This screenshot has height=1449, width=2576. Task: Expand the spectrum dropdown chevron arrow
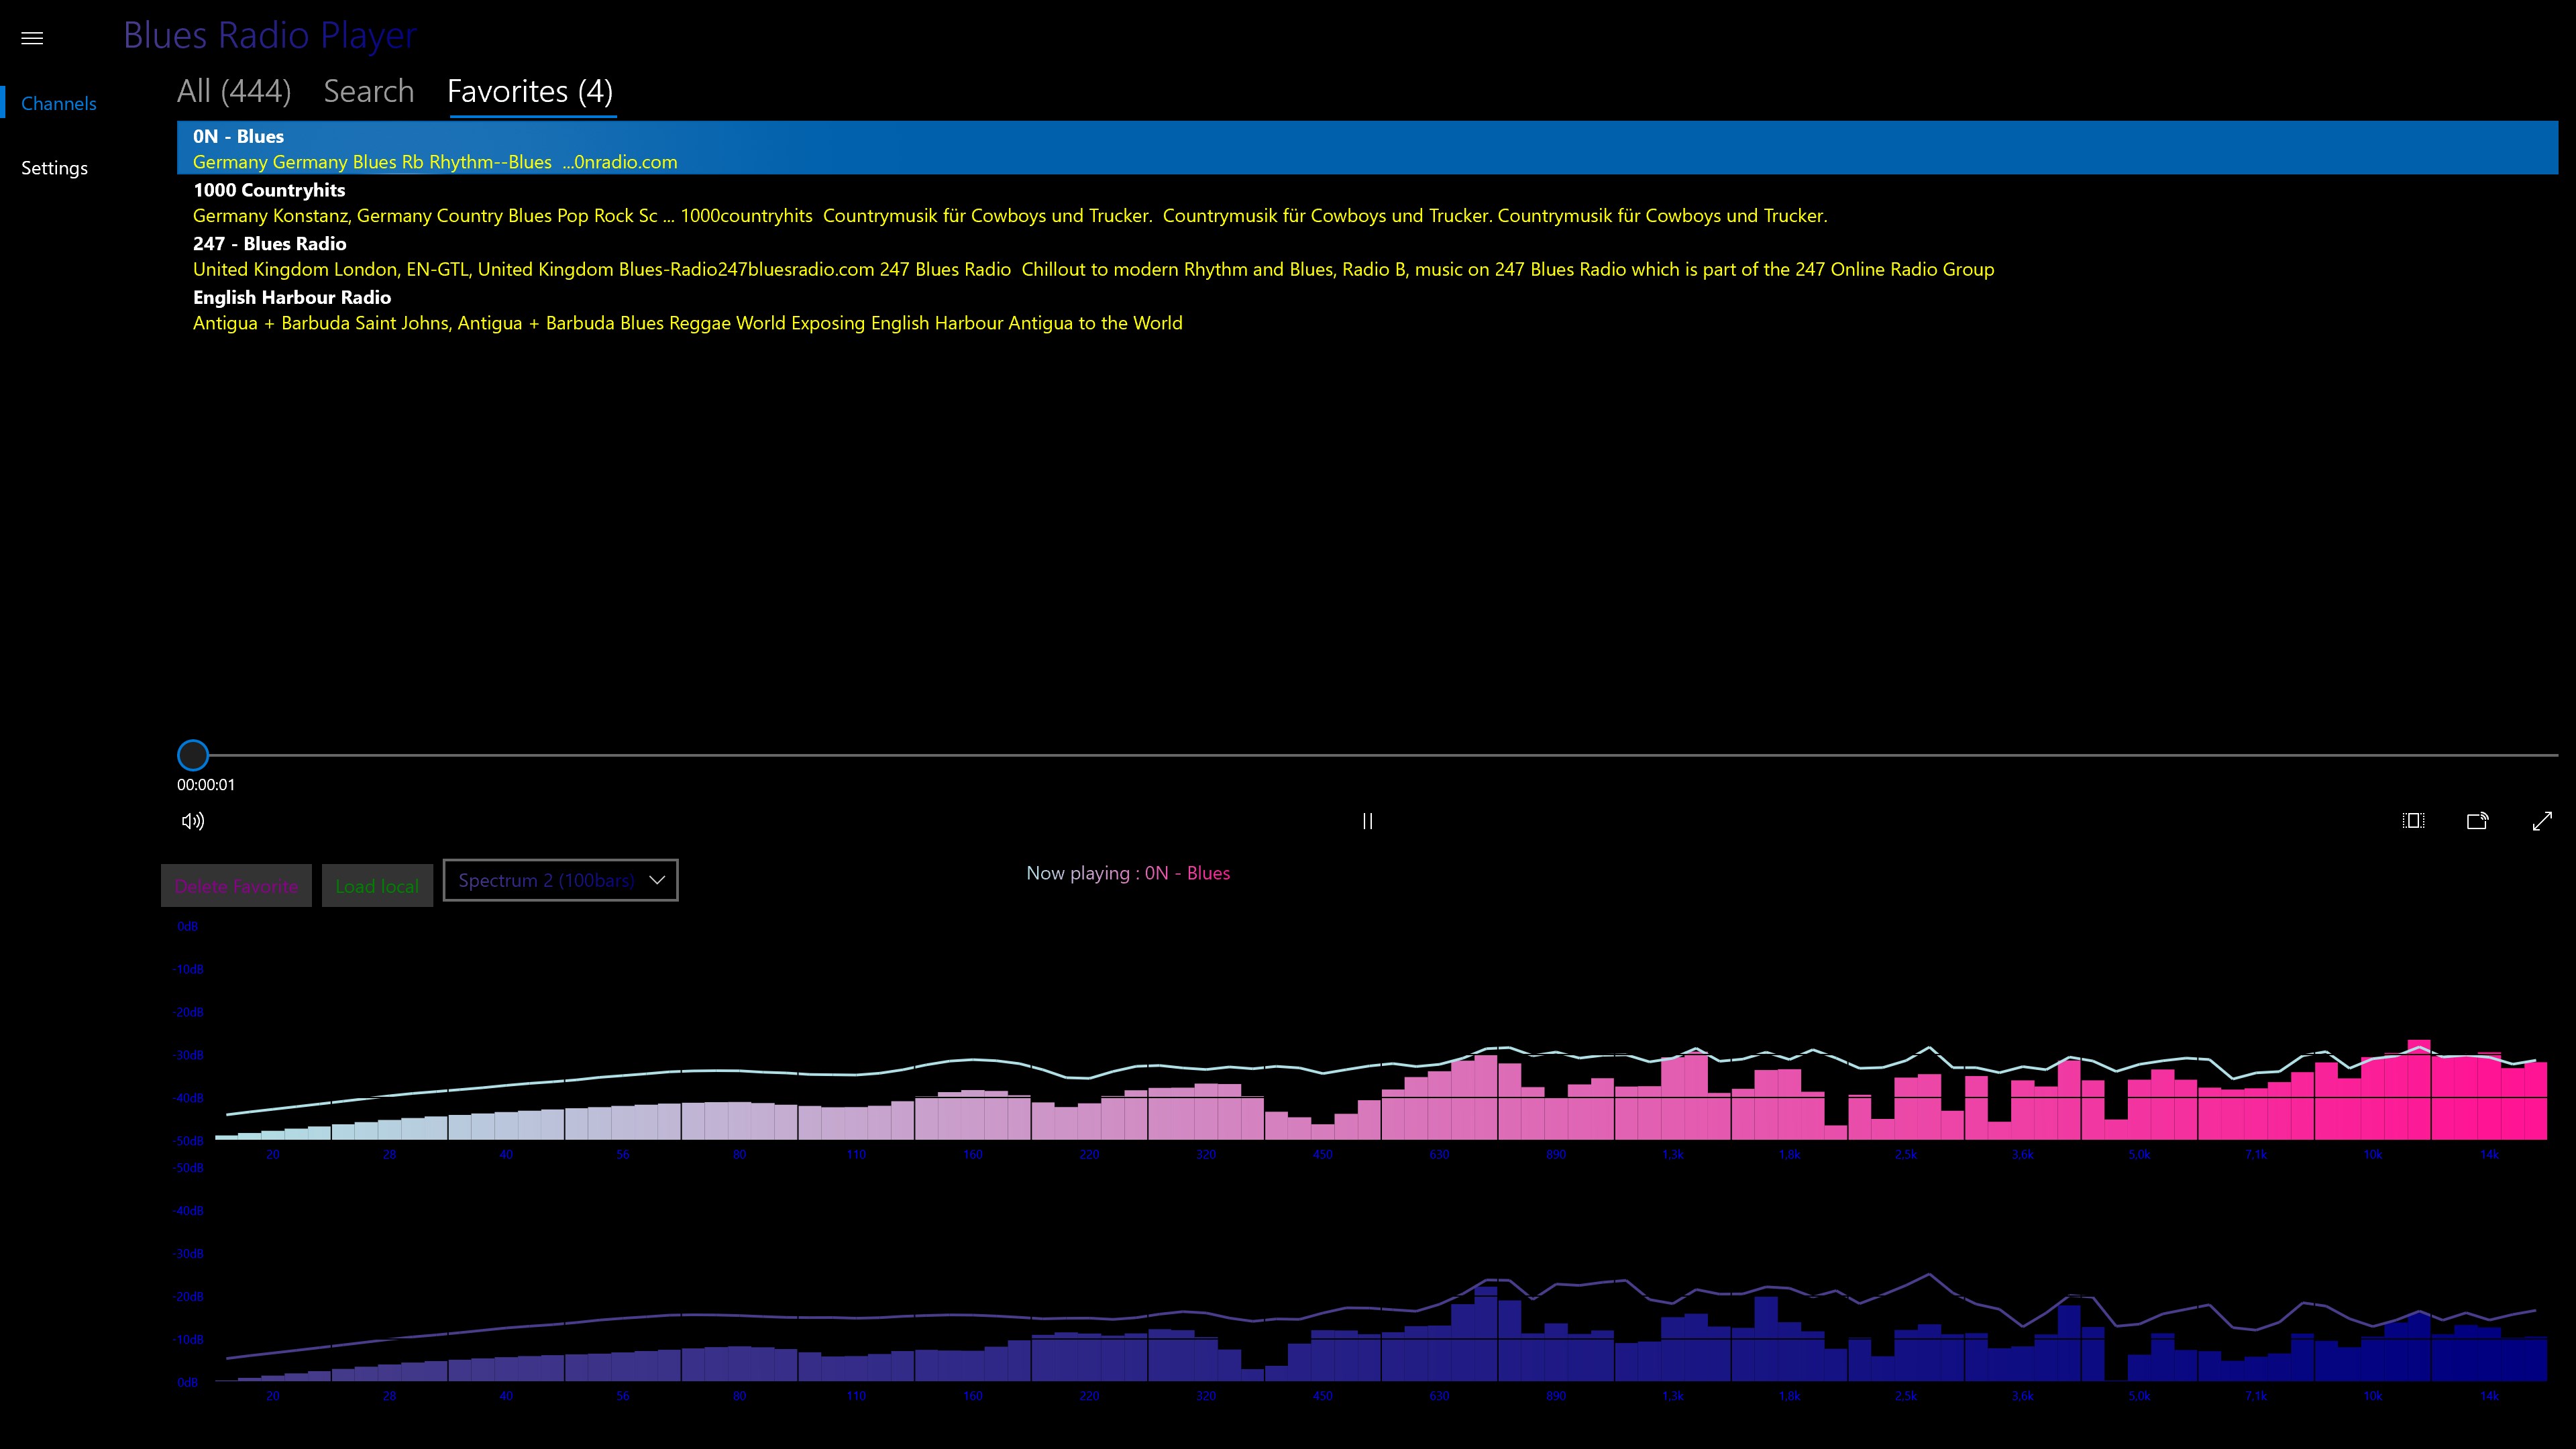657,880
